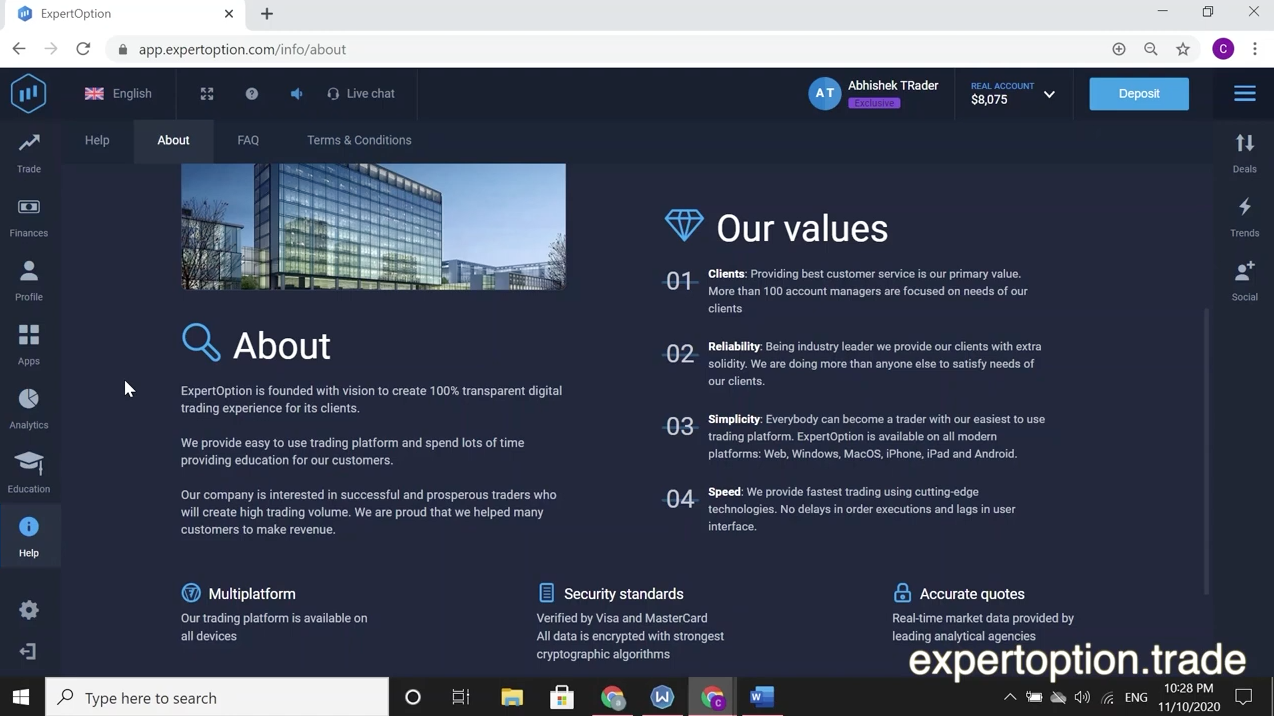The height and width of the screenshot is (716, 1274).
Task: Close the ExpertOption browser tab
Action: point(229,14)
